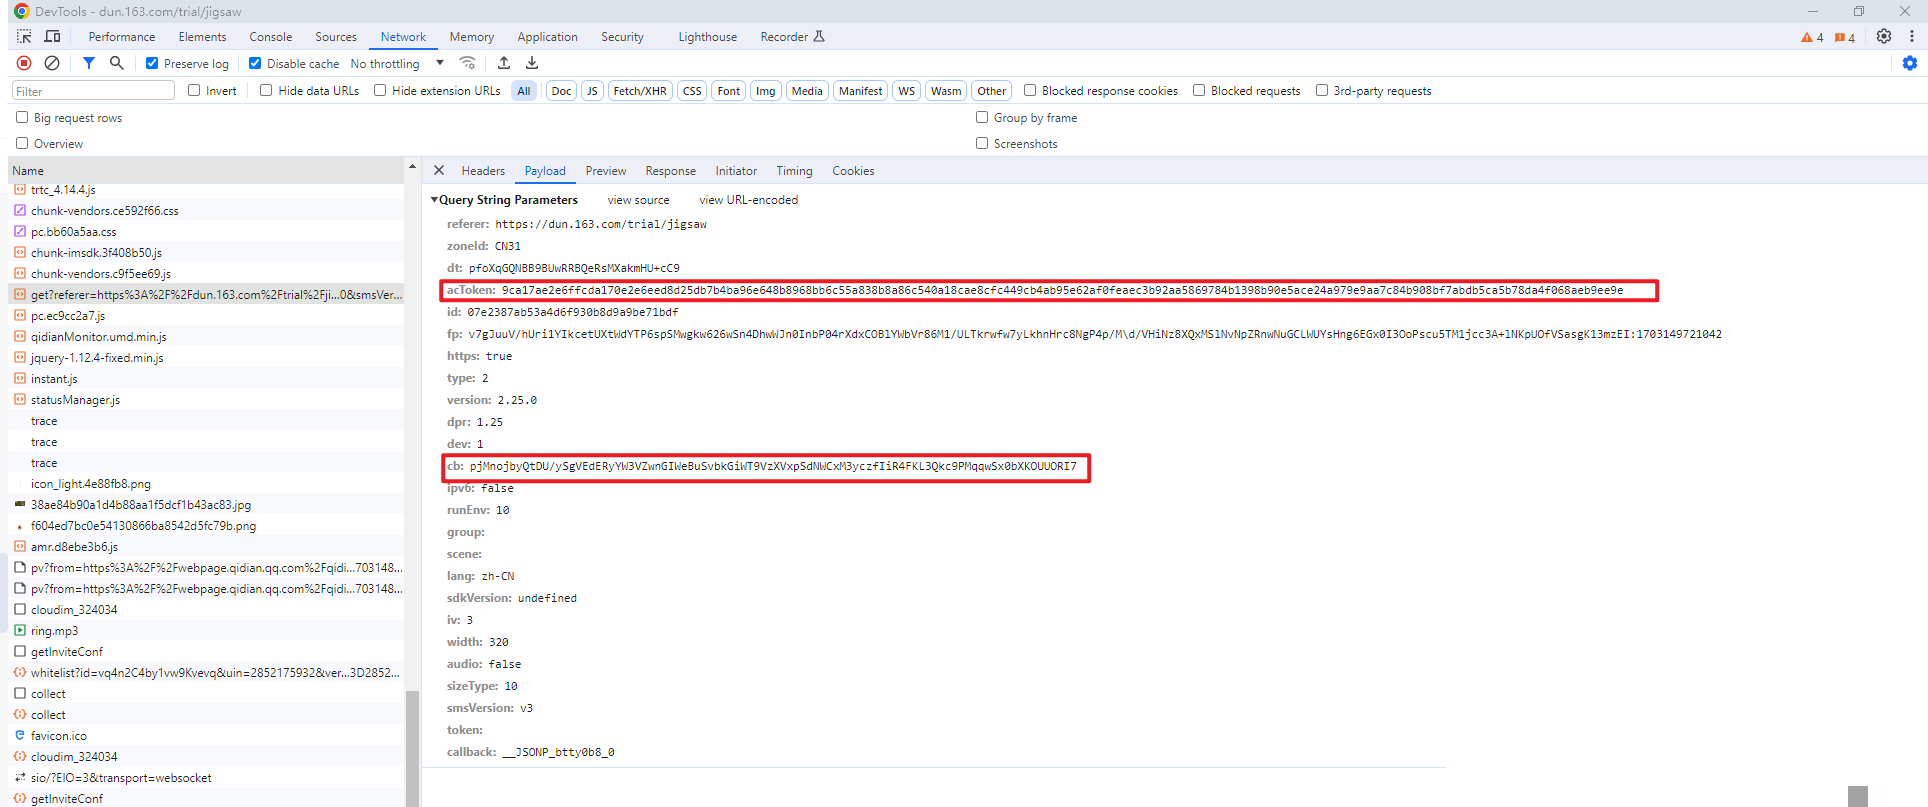Select trtc_4.14.4.js request row
1928x807 pixels.
coord(206,190)
